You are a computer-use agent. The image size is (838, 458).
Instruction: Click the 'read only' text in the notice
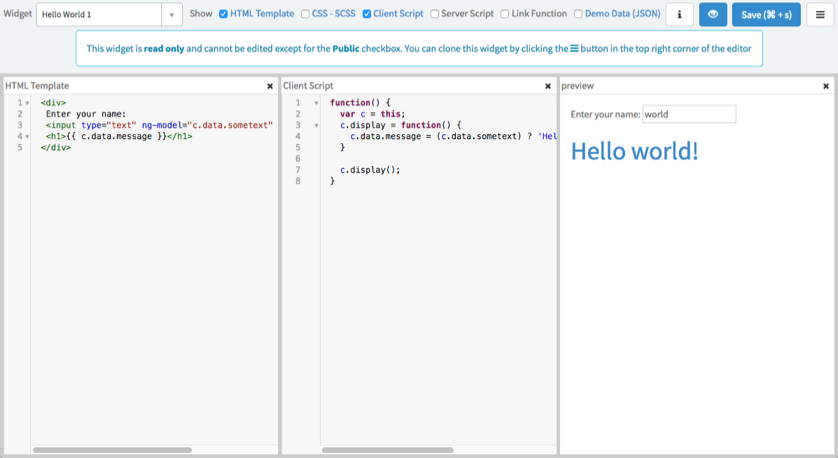164,49
